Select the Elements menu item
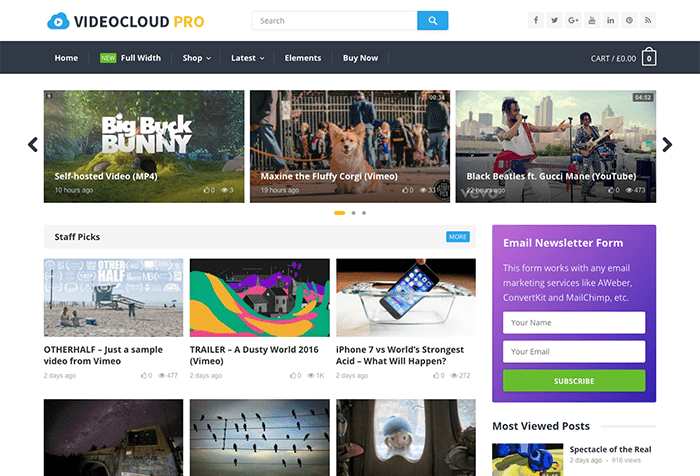Screen dimensions: 700x476 (x=303, y=58)
